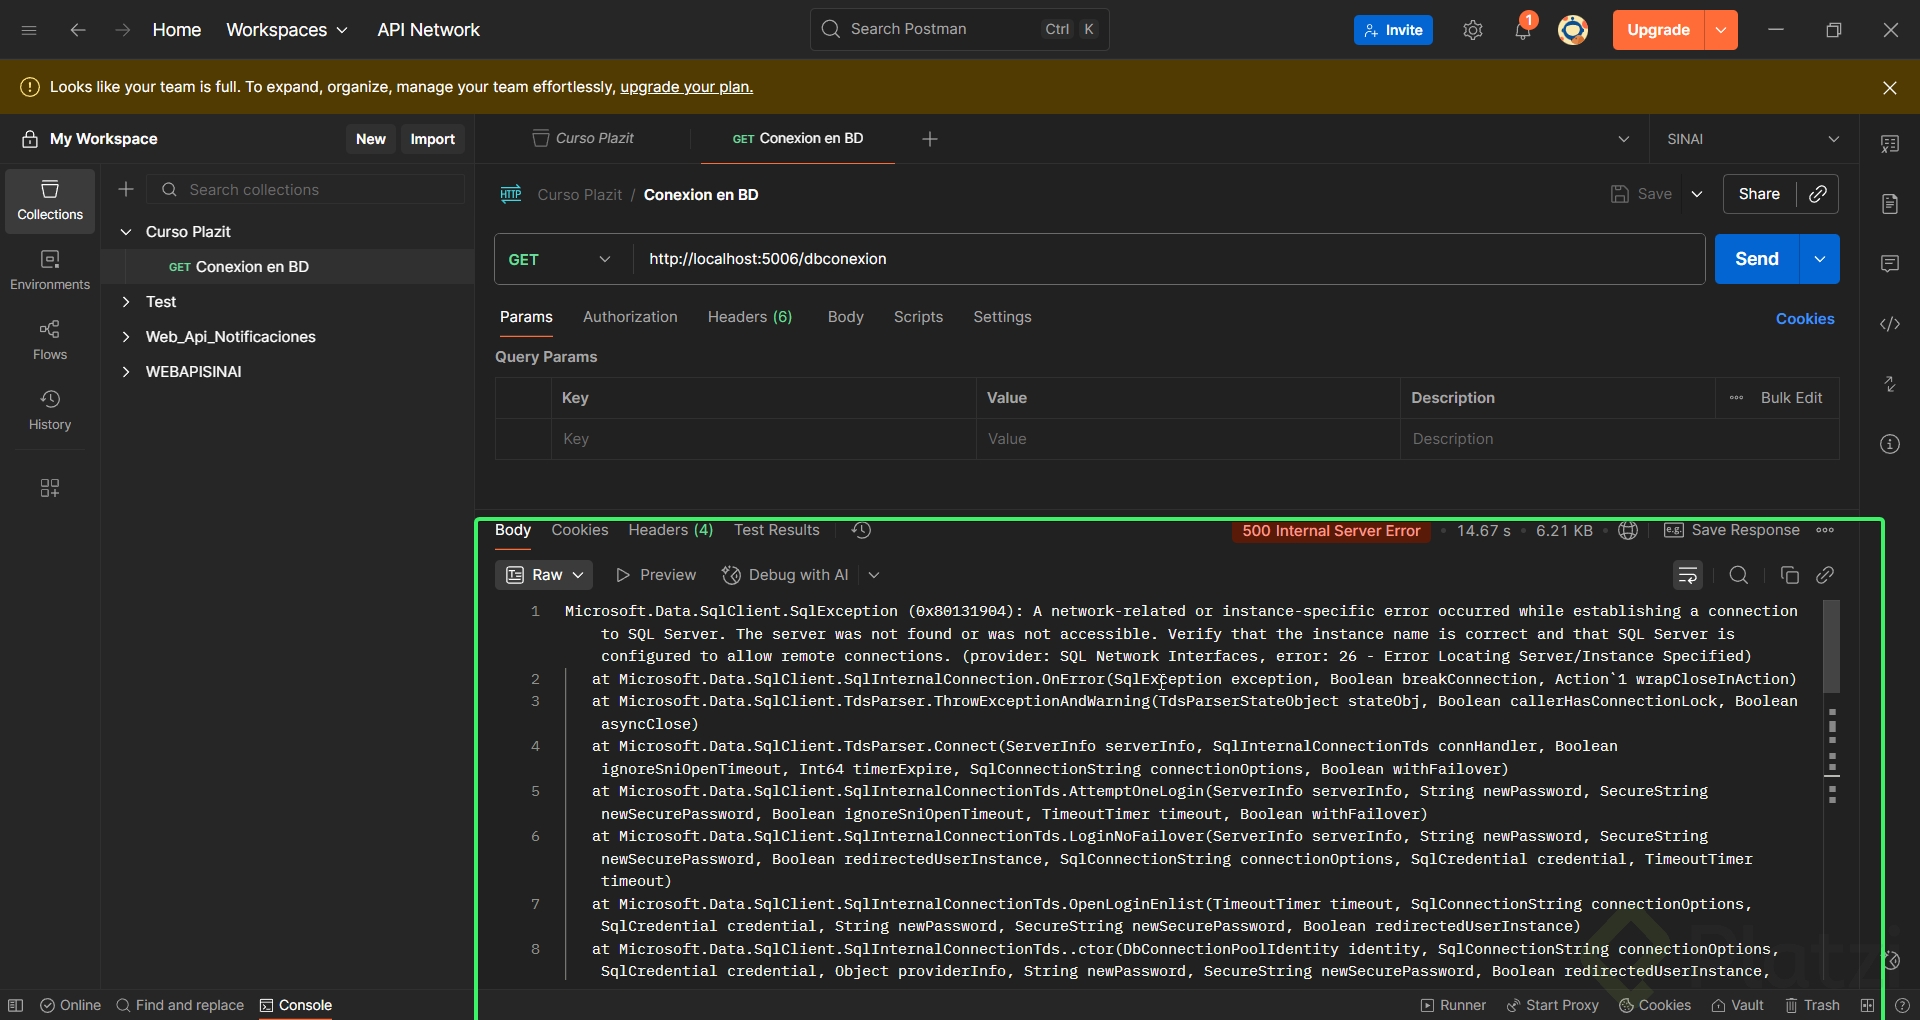This screenshot has height=1020, width=1920.
Task: Open the SINAI environment selector
Action: (1753, 139)
